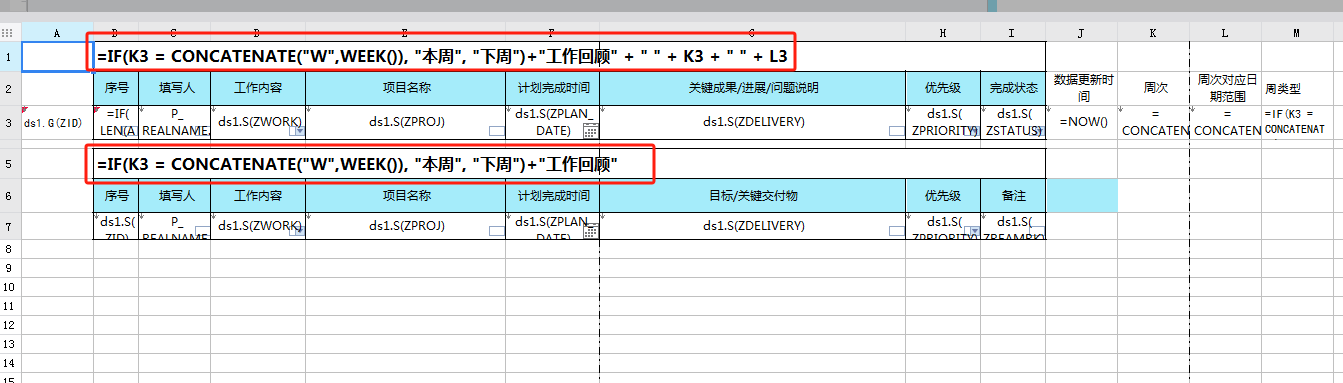Select row 2 header
The image size is (1343, 383).
click(10, 88)
